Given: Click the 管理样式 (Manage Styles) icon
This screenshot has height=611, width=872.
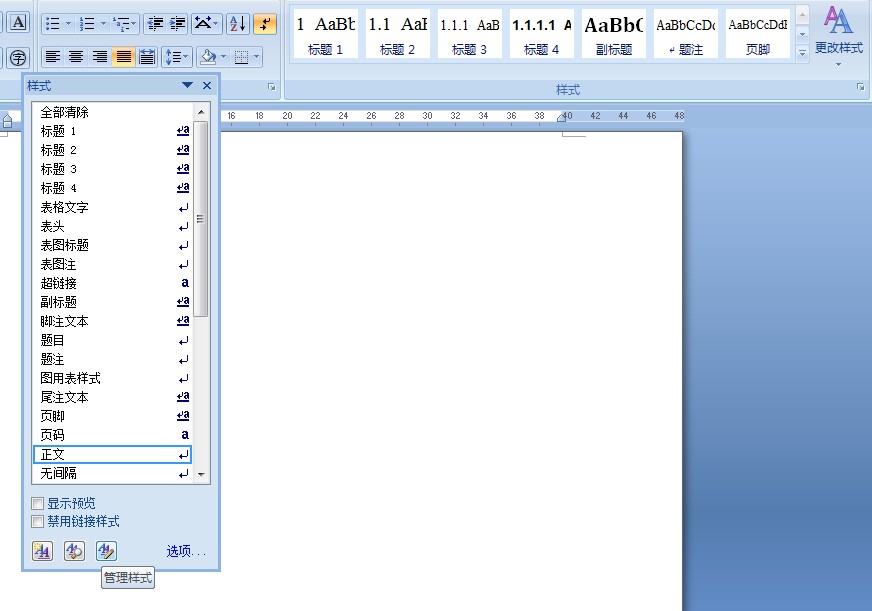Looking at the screenshot, I should 106,551.
